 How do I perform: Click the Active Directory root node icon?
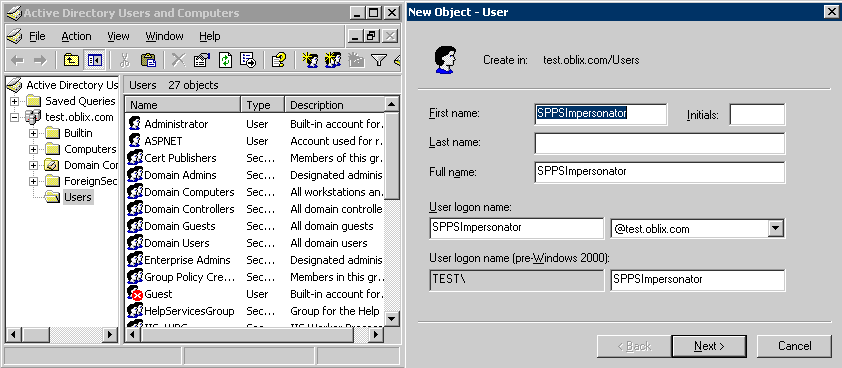[x=15, y=85]
